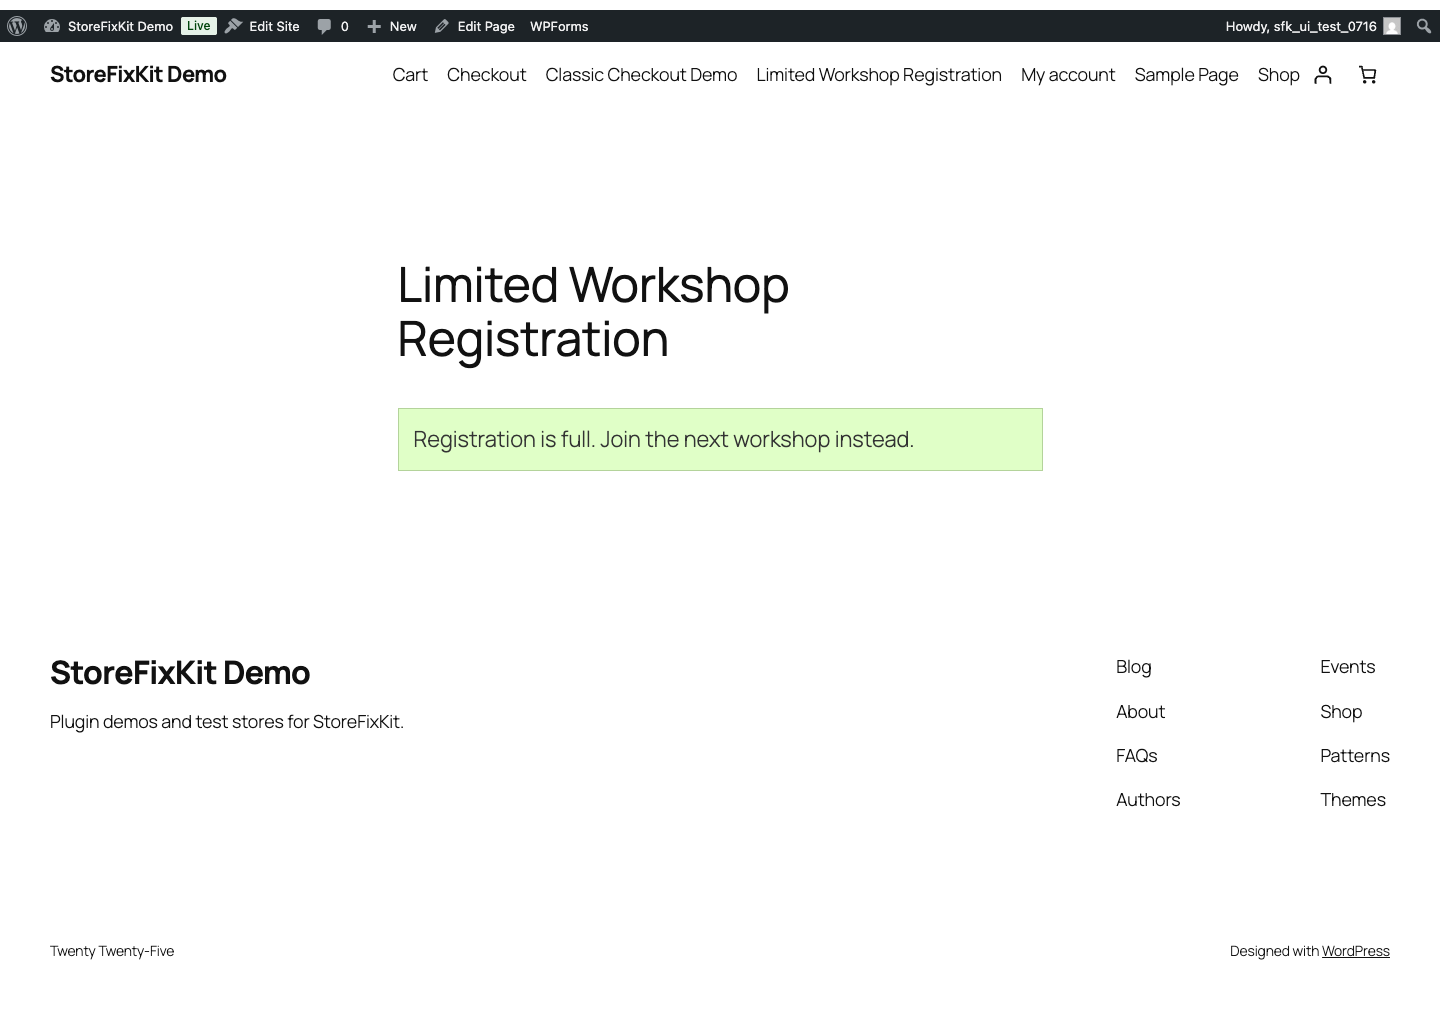The image size is (1440, 1010).
Task: Click the user avatar in admin bar
Action: 1392,26
